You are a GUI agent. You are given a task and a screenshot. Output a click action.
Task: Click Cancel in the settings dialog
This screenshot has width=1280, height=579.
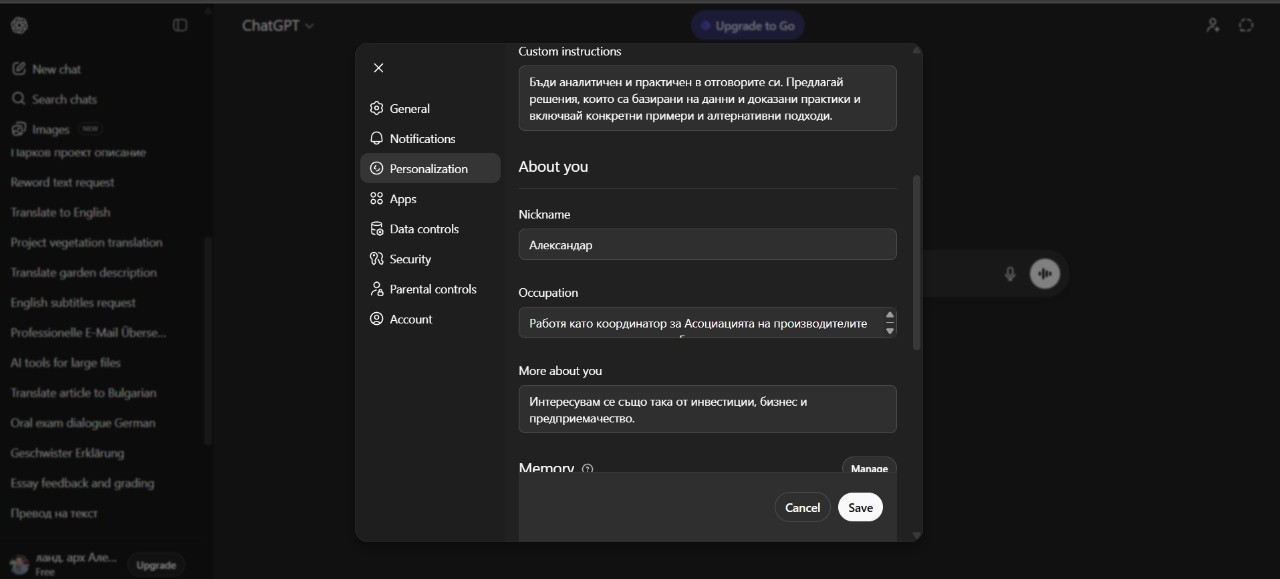click(802, 507)
